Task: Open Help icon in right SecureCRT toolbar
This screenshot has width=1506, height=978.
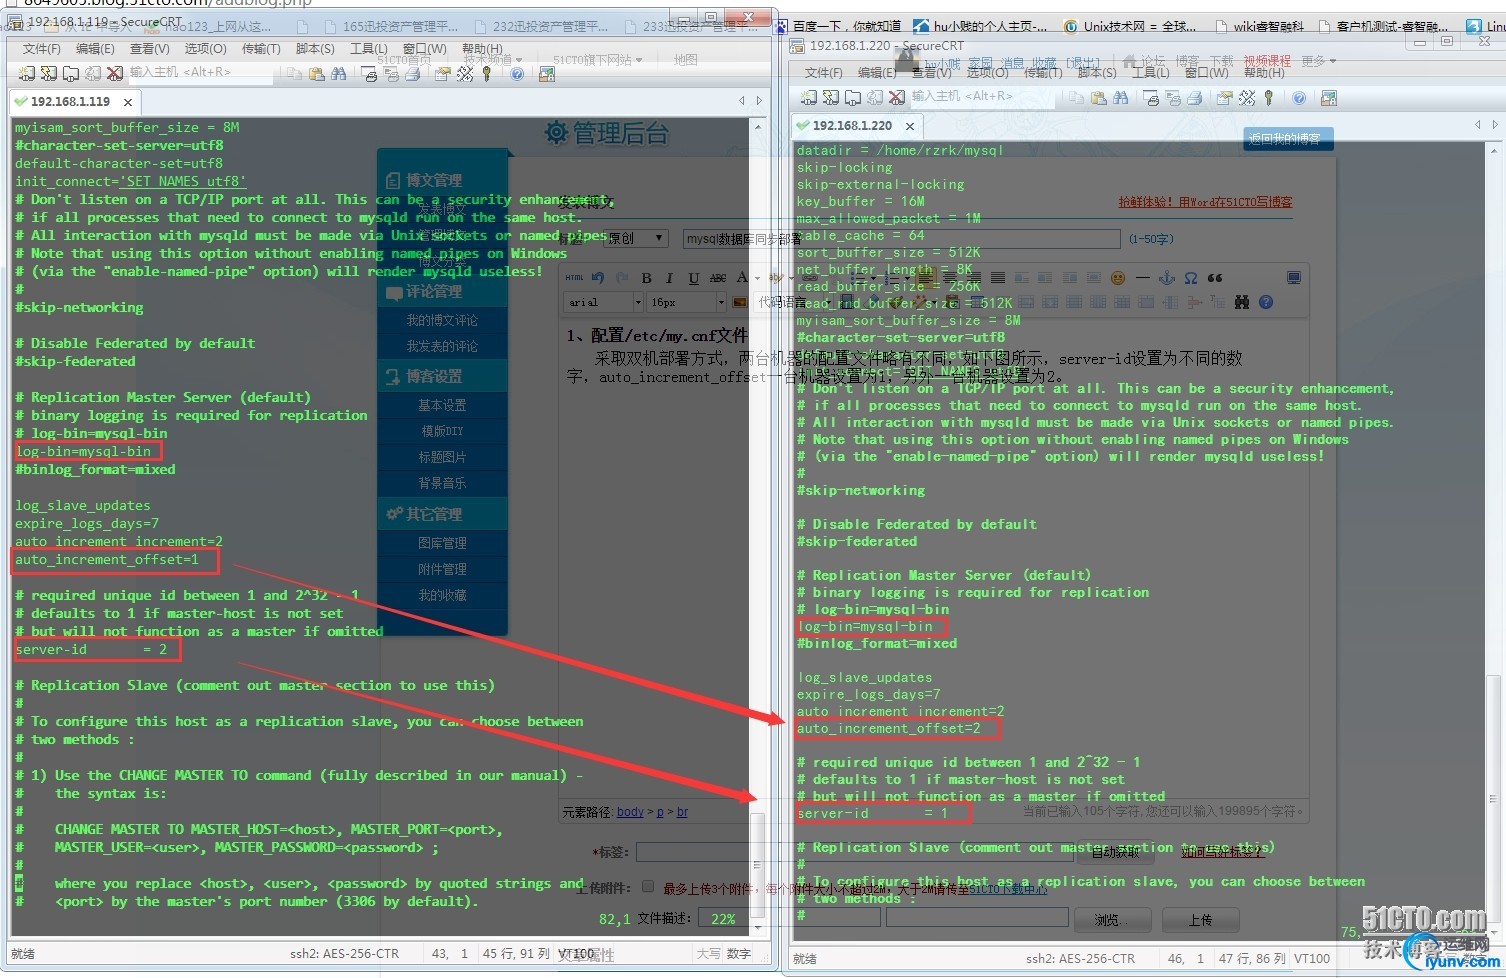Action: click(1299, 98)
